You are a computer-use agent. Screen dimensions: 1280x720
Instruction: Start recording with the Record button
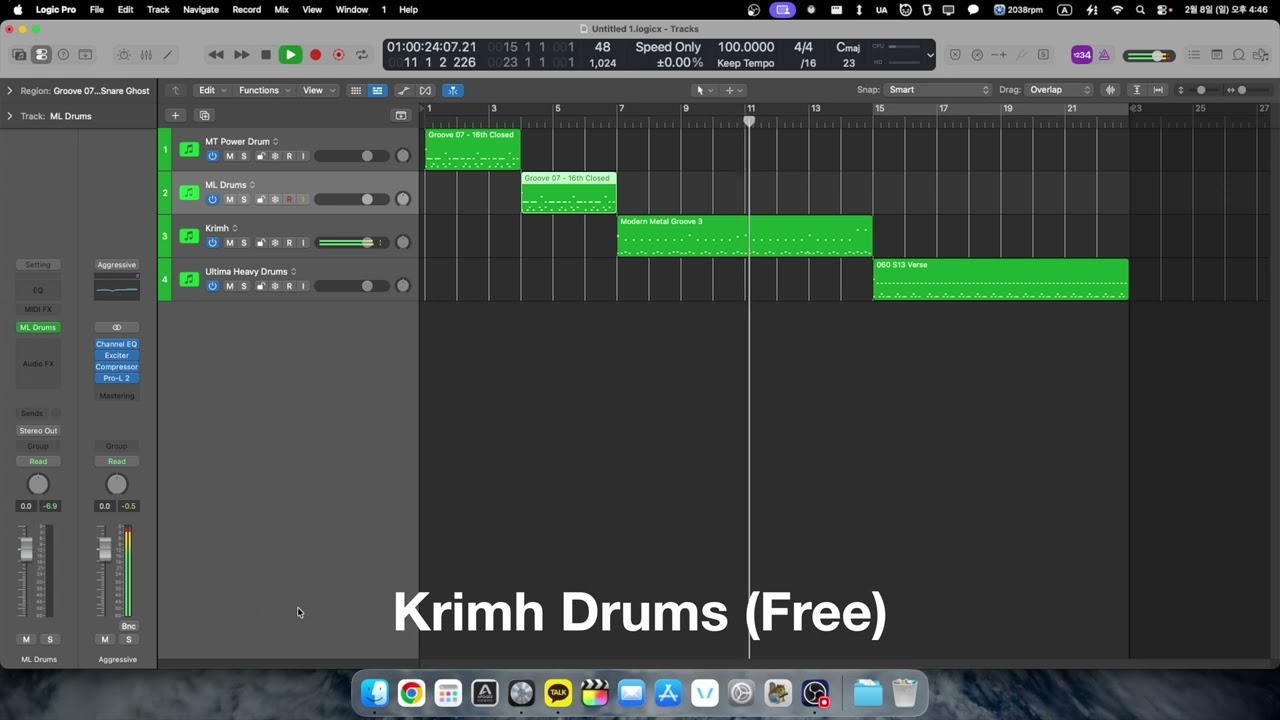[315, 55]
